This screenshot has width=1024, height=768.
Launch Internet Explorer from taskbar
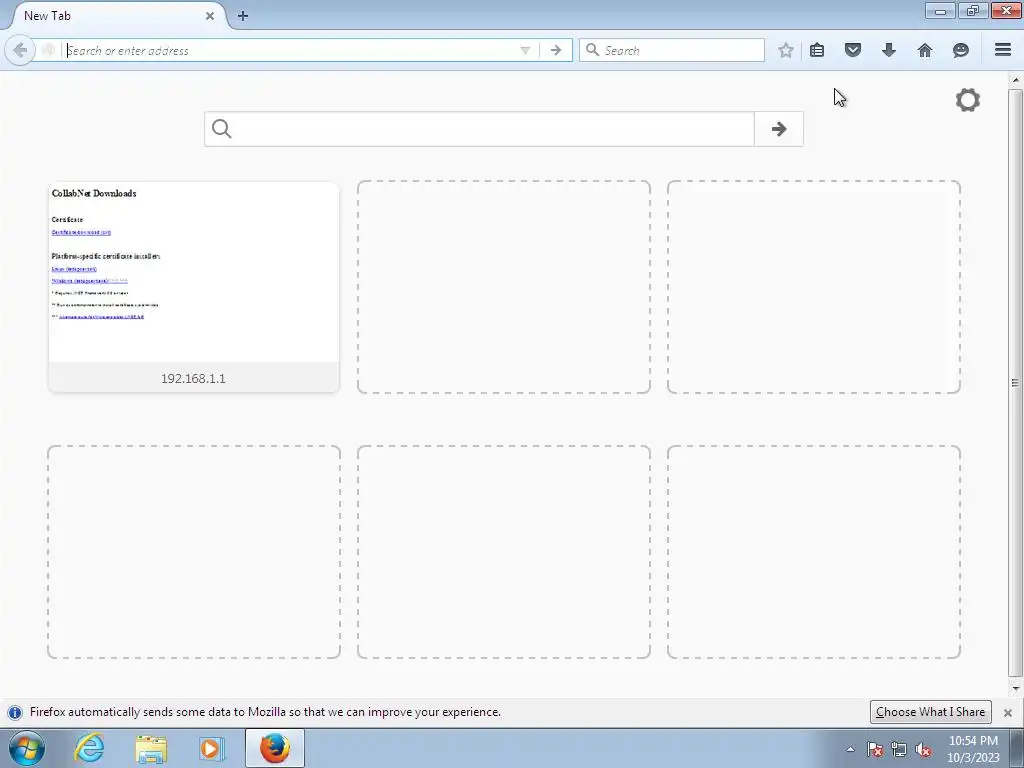[89, 748]
